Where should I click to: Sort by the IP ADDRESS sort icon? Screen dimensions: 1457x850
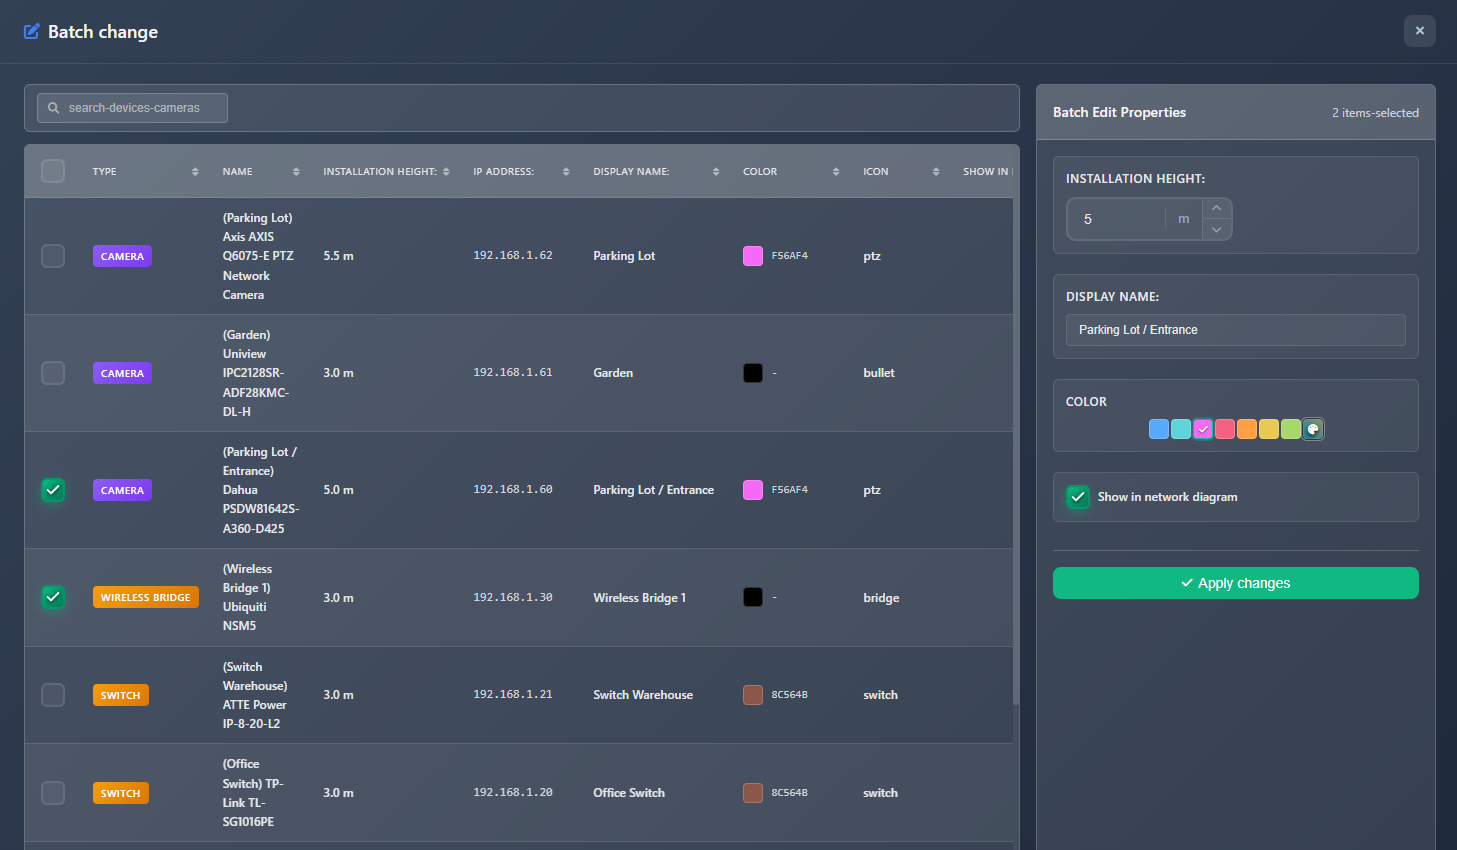[567, 171]
